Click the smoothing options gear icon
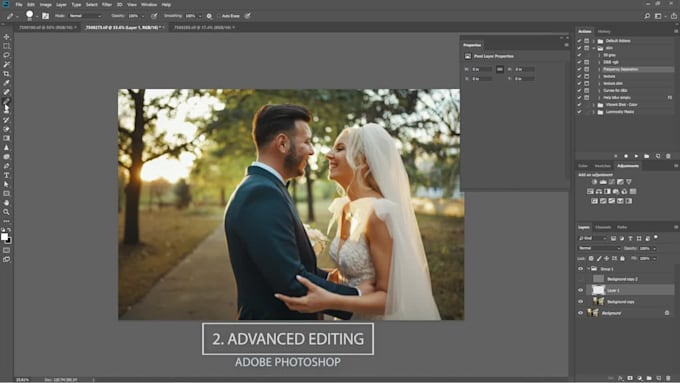Screen dimensions: 680x383 [209, 16]
